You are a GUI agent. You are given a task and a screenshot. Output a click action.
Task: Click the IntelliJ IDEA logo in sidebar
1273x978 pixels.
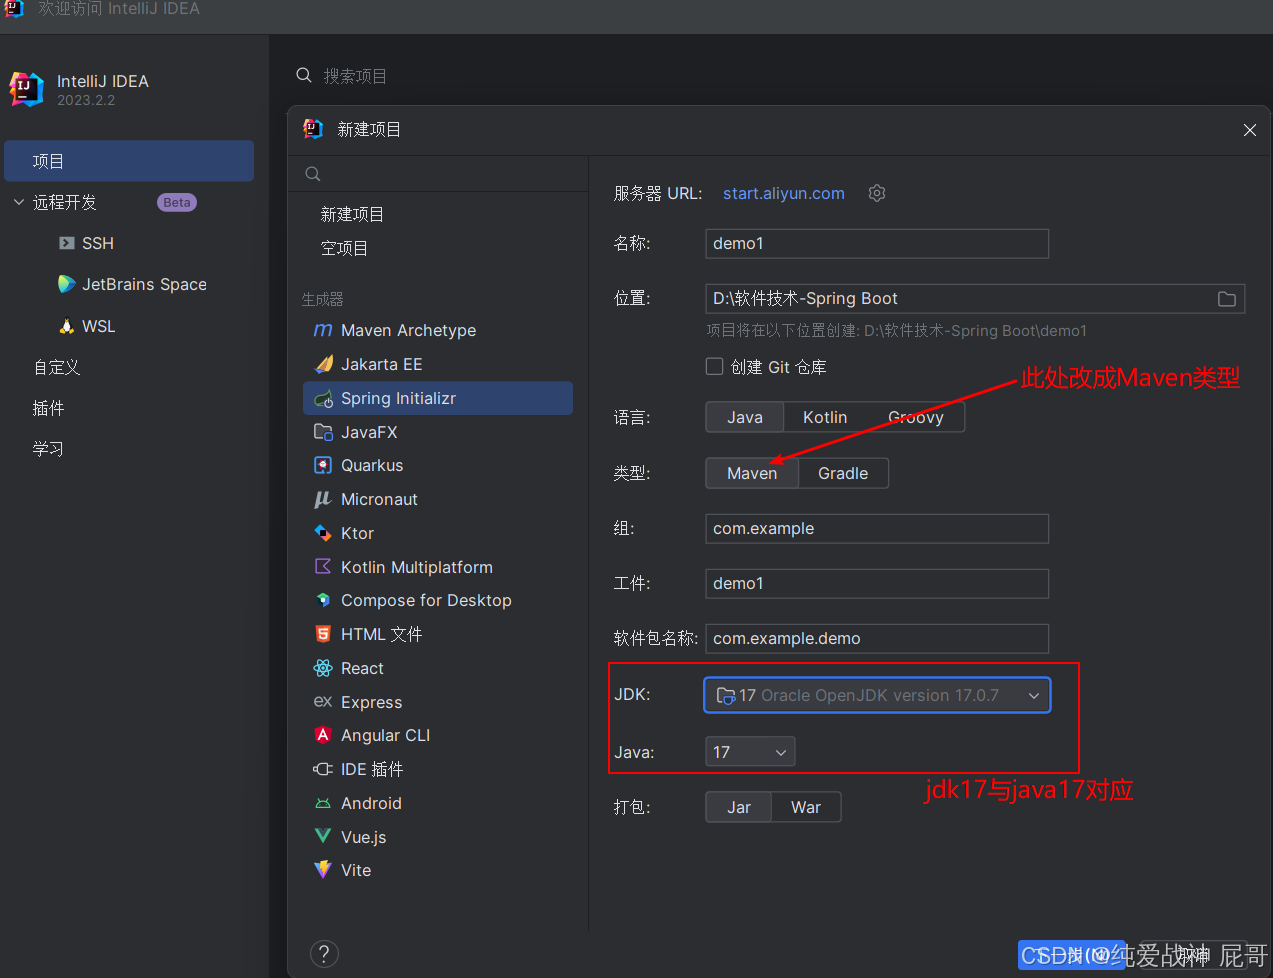[27, 89]
